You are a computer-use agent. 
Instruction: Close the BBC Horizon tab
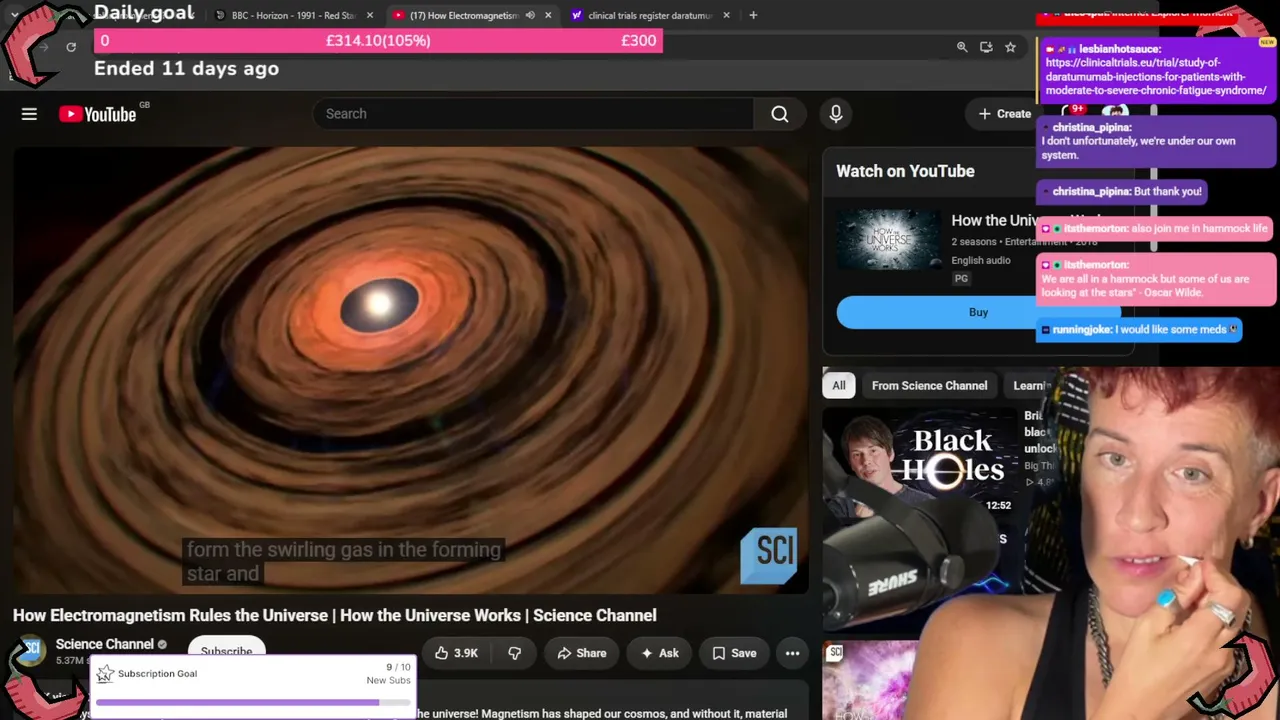coord(370,15)
